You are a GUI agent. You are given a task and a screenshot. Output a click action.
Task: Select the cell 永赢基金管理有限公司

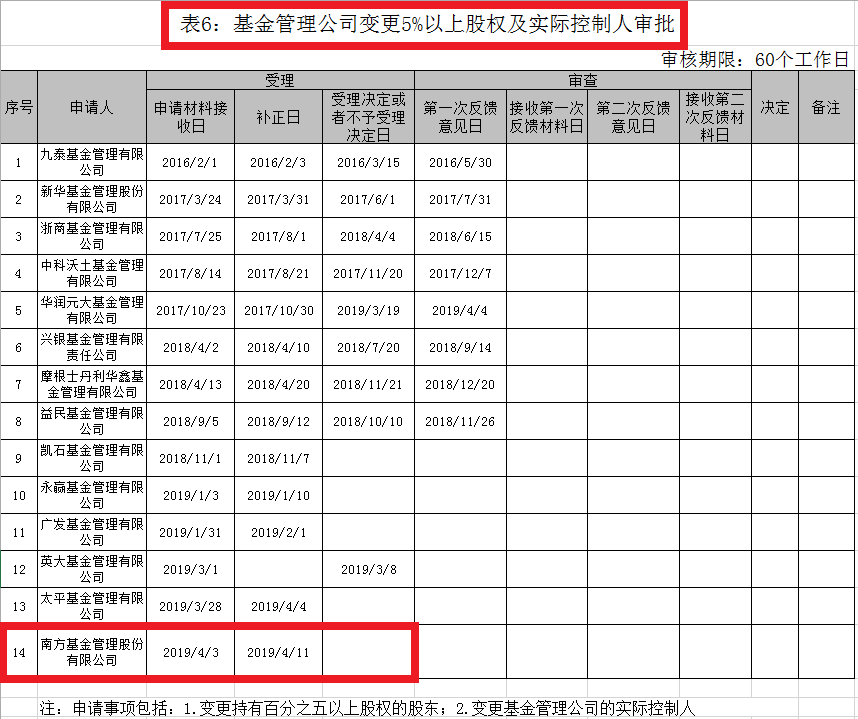[92, 495]
